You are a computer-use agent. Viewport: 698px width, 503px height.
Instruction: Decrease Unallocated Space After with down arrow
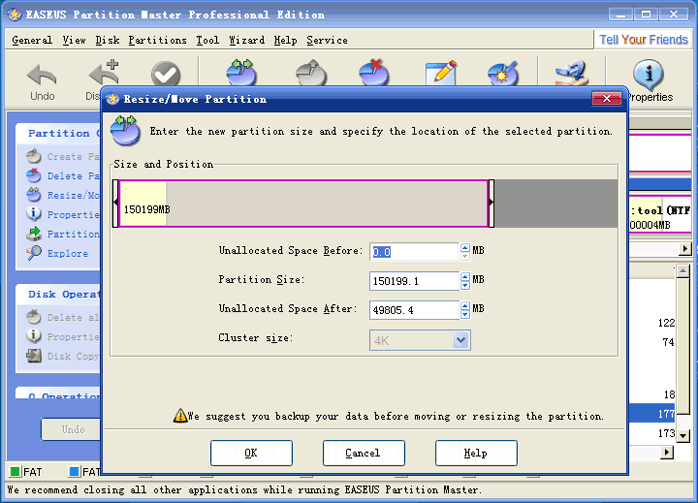pos(465,314)
